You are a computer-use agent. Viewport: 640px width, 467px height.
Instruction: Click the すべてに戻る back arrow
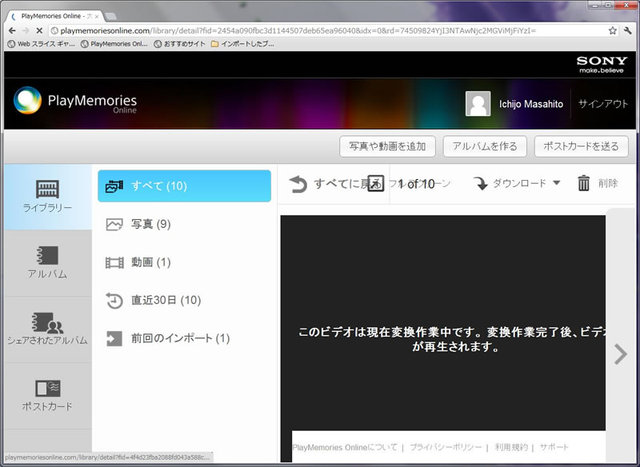[x=298, y=184]
